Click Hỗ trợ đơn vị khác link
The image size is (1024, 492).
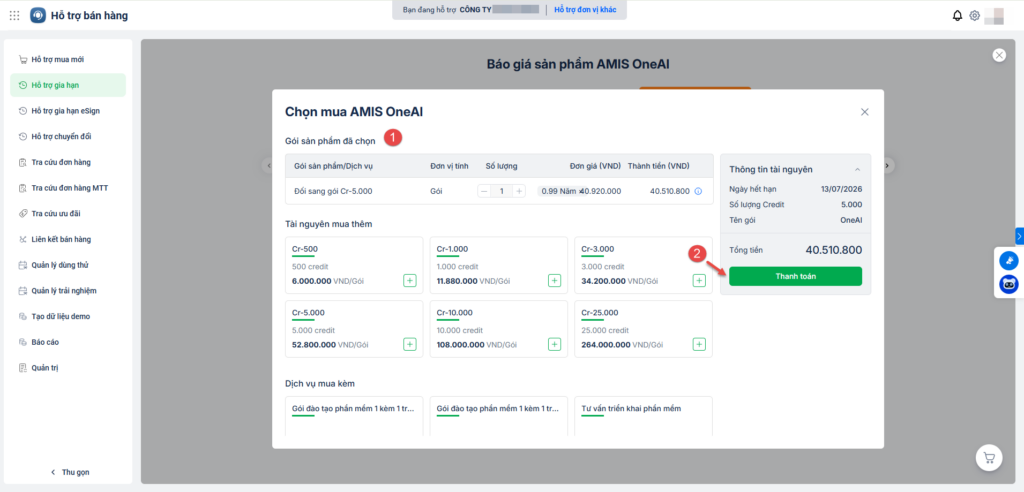point(585,10)
